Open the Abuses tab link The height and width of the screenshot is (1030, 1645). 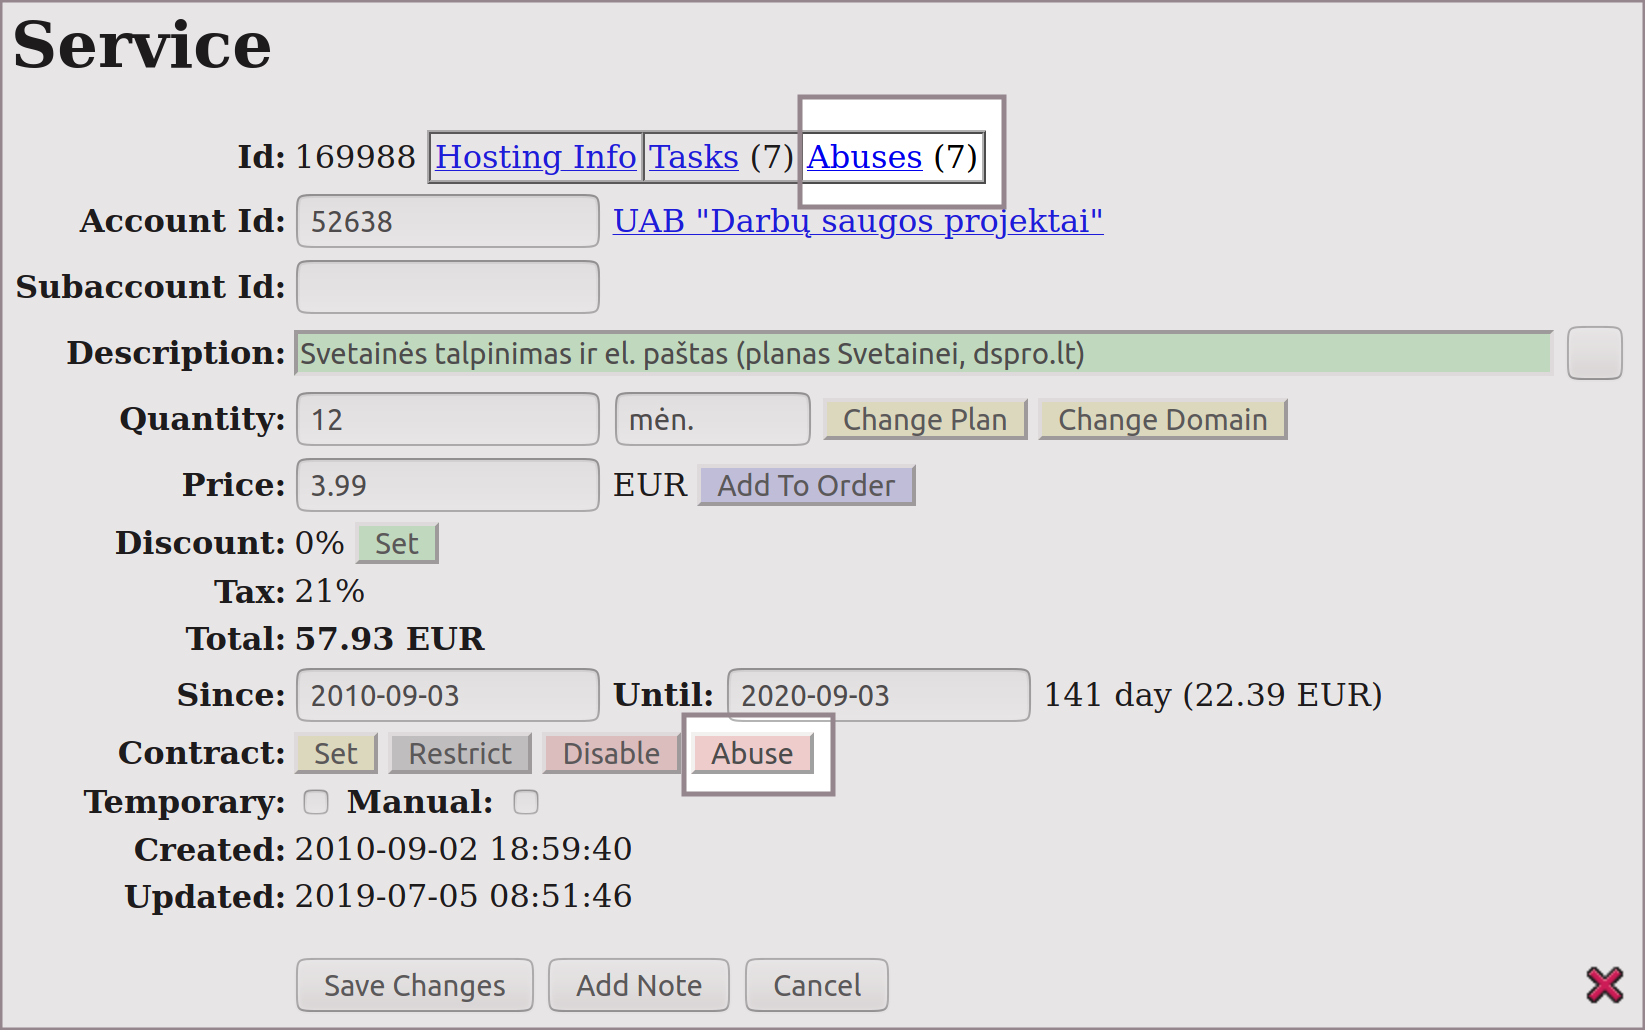point(864,157)
